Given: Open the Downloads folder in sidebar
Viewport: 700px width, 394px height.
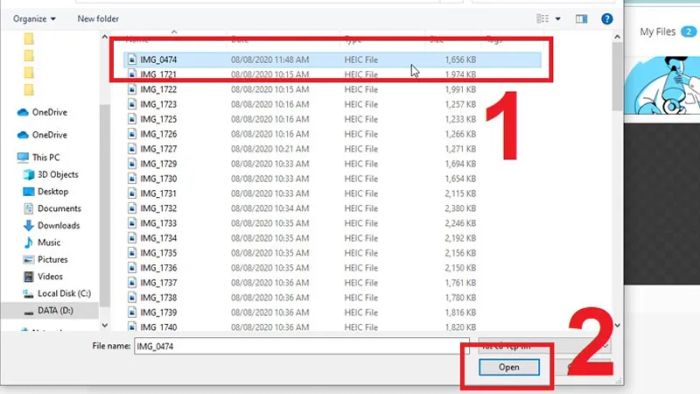Looking at the screenshot, I should point(51,225).
